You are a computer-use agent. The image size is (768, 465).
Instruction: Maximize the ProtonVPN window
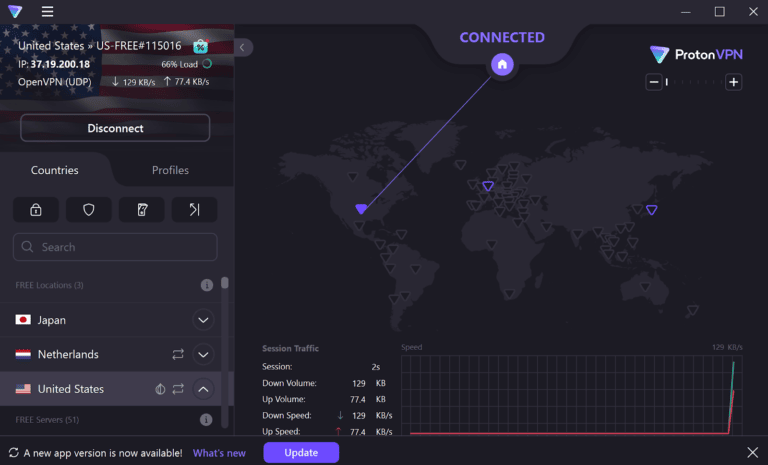pos(720,11)
